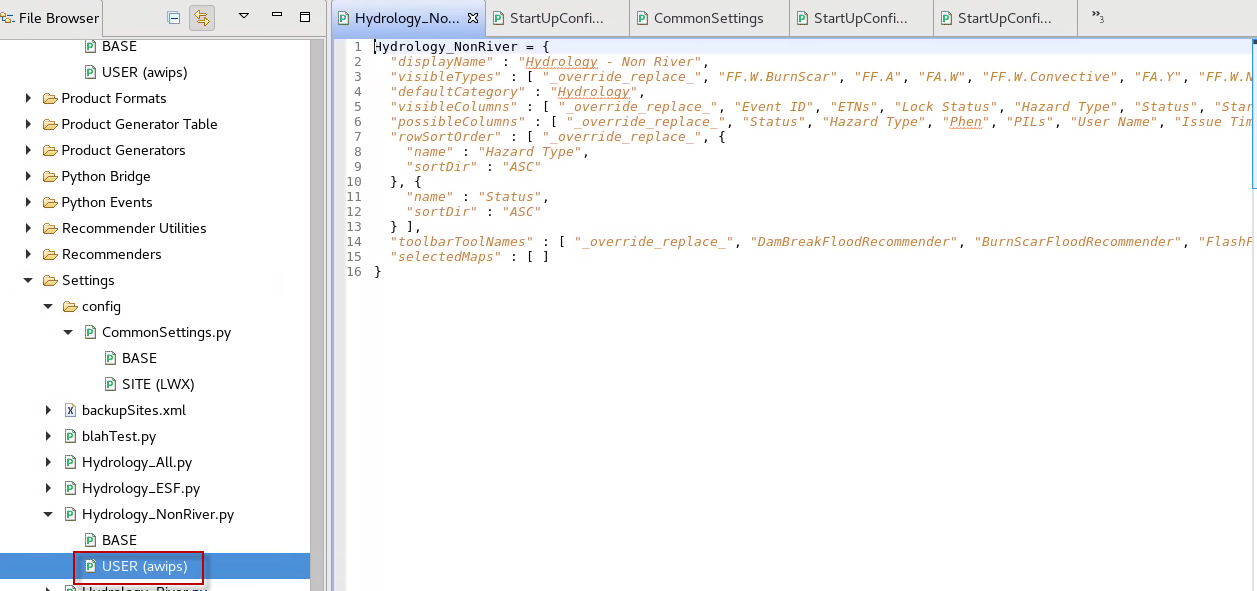1257x591 pixels.
Task: Show the hidden editors overflow list (»3)
Action: (x=1098, y=17)
